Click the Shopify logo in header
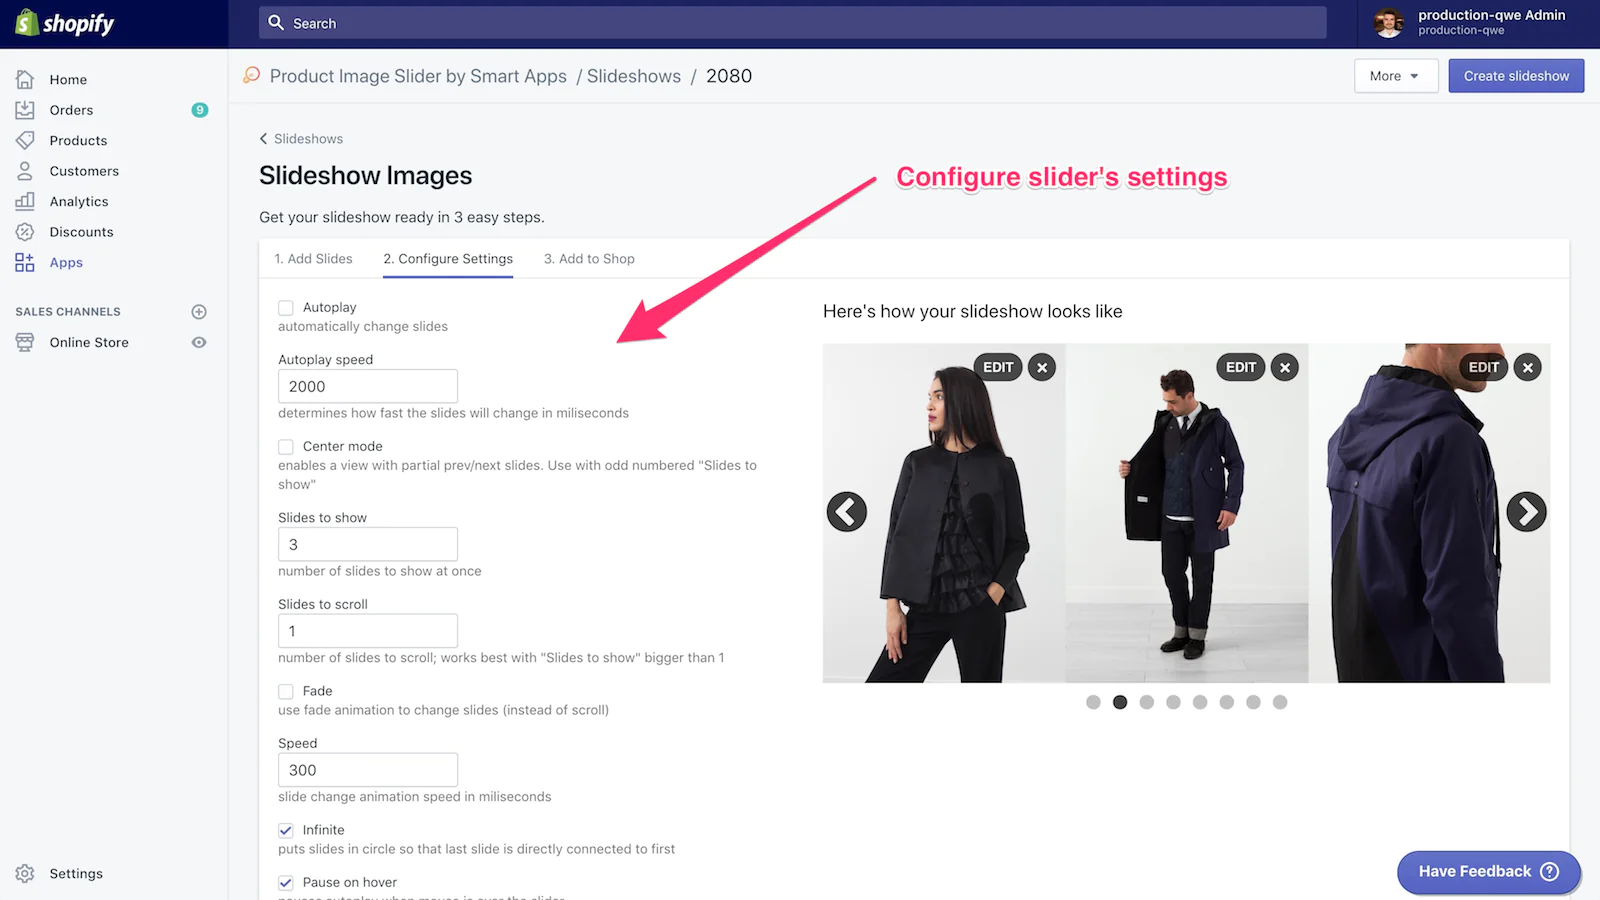Screen dimensions: 1600x900 65,23
